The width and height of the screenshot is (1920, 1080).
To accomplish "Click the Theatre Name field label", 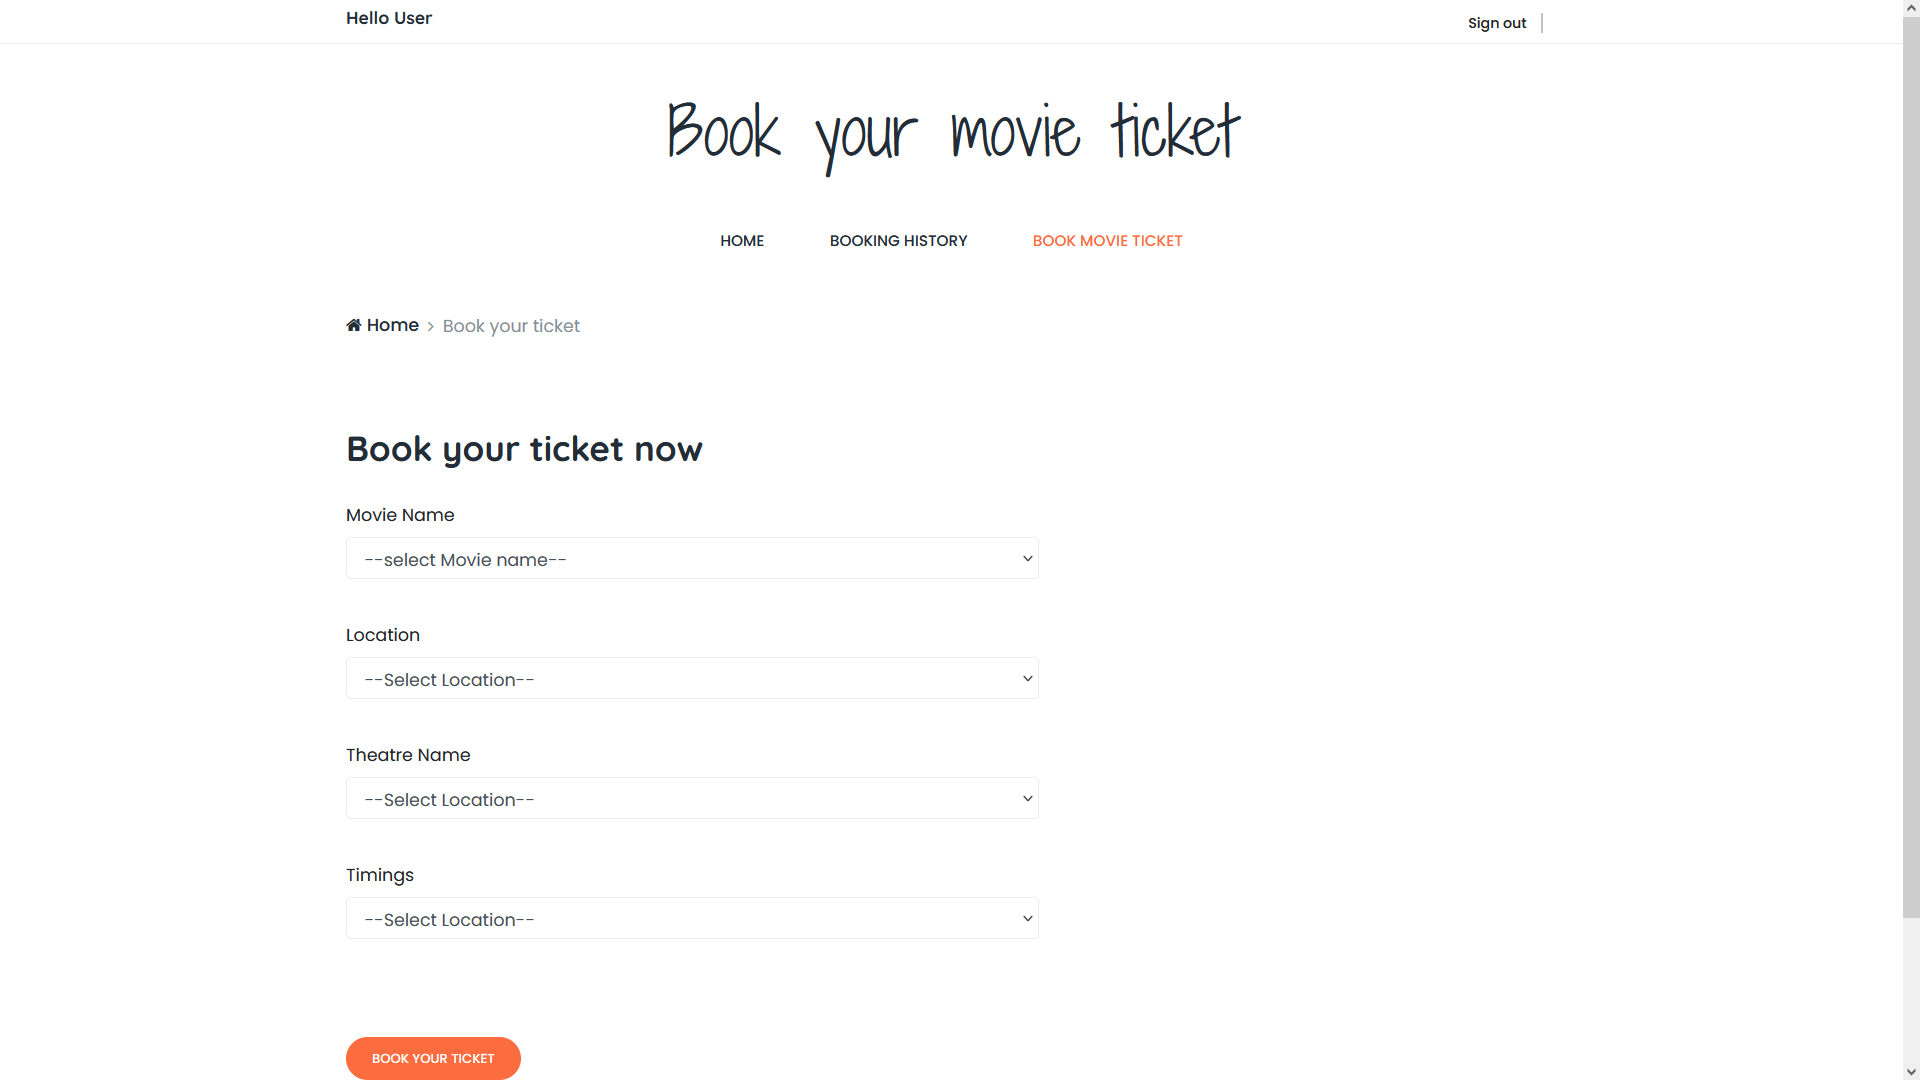I will (x=407, y=755).
